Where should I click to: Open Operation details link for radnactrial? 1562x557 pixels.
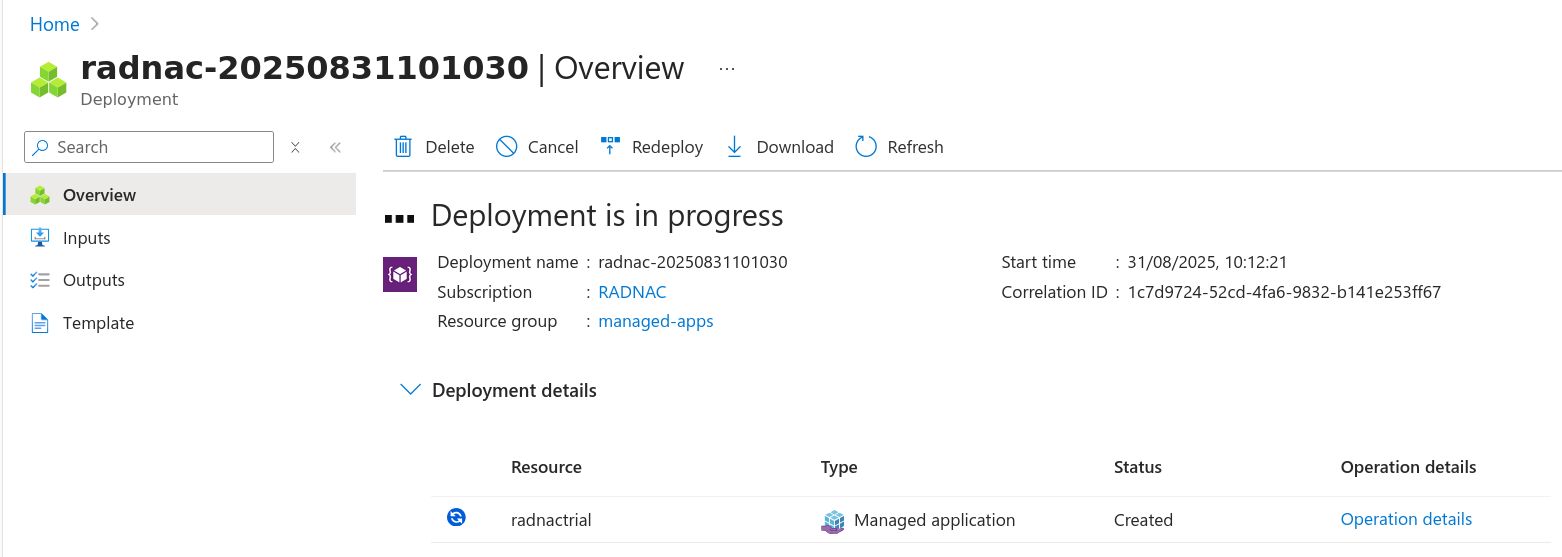click(1406, 519)
